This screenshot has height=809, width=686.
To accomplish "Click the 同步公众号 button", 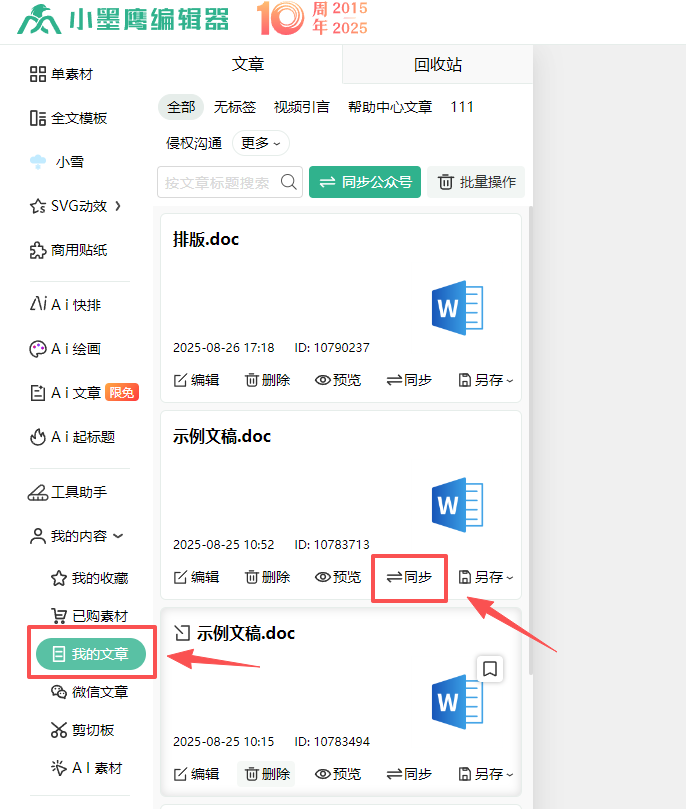I will pos(365,182).
